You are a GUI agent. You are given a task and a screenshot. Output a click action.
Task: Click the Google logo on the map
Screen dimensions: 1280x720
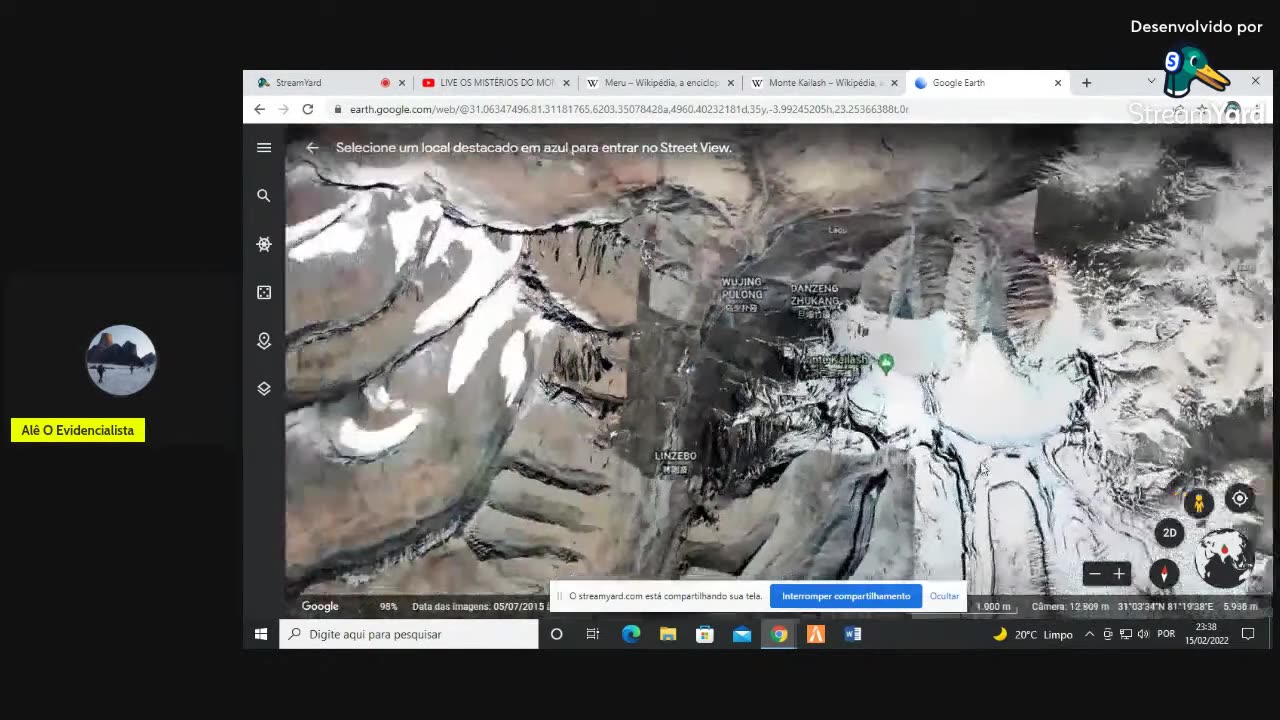point(320,606)
